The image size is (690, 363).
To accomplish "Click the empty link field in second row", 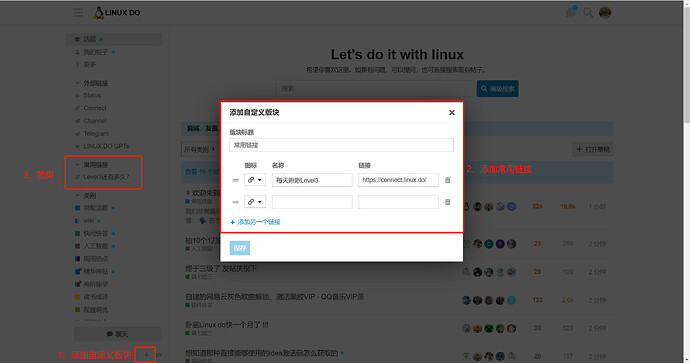I will point(398,202).
